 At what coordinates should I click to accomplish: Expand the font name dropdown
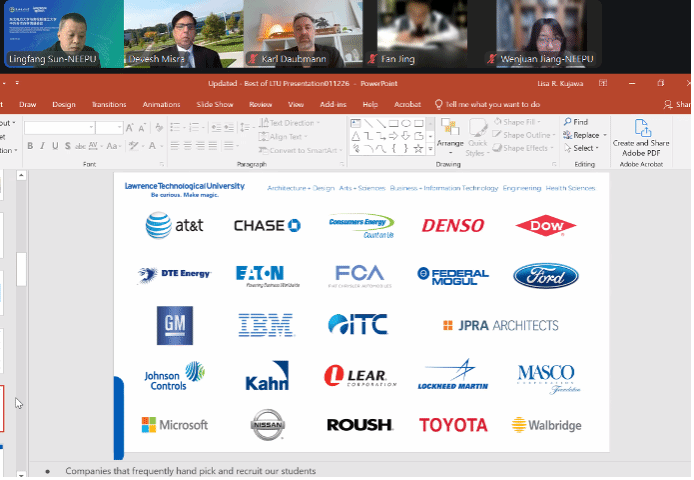pos(89,128)
